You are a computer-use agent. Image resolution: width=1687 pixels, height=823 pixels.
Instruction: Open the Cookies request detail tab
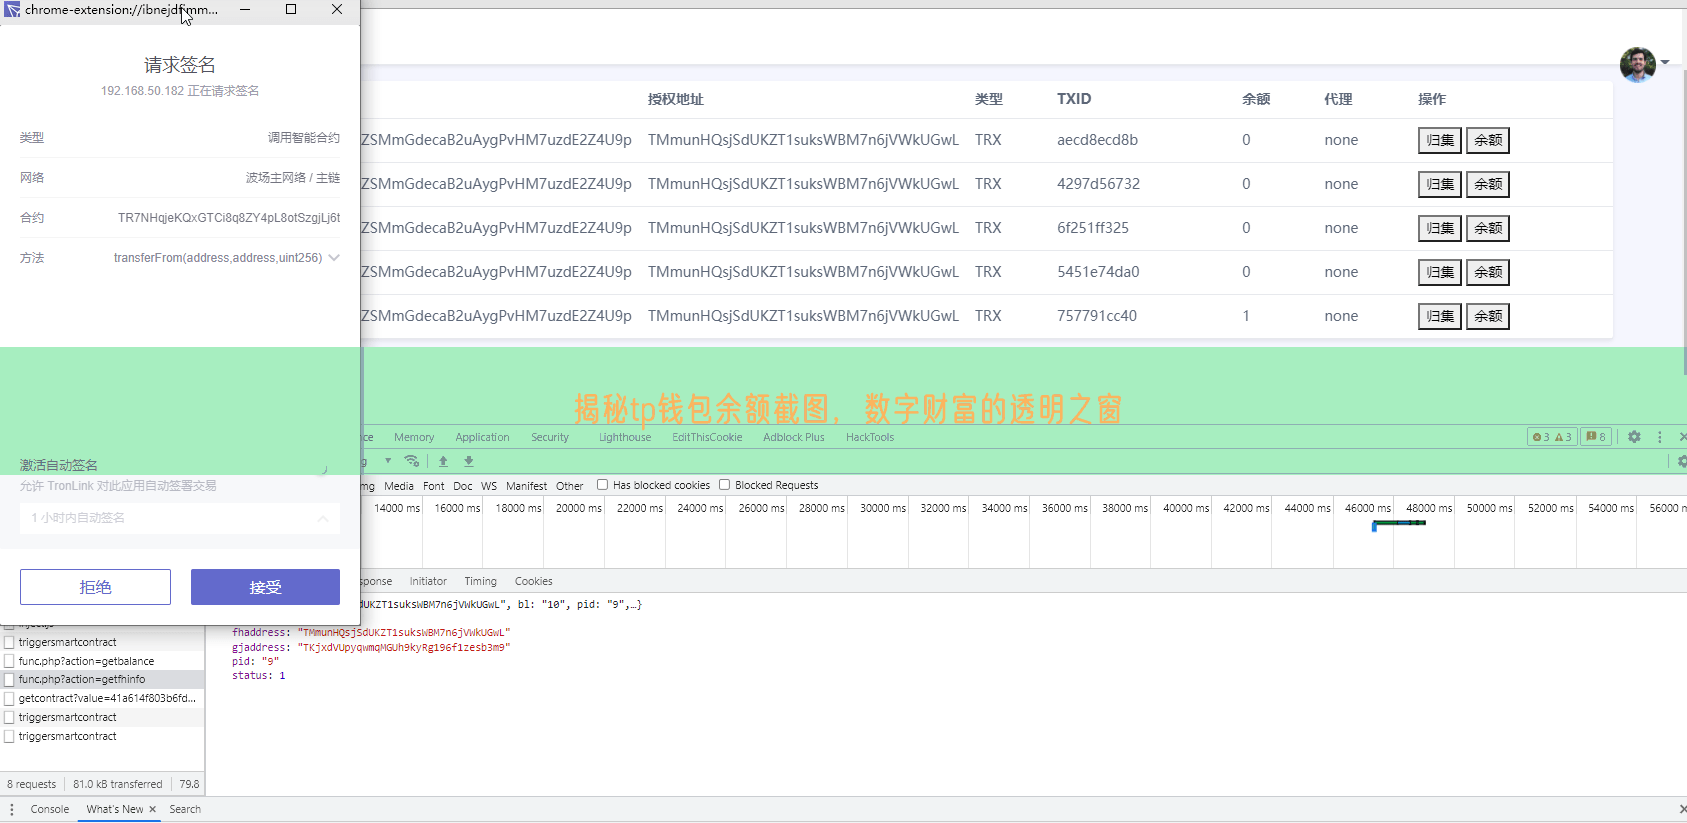(534, 581)
